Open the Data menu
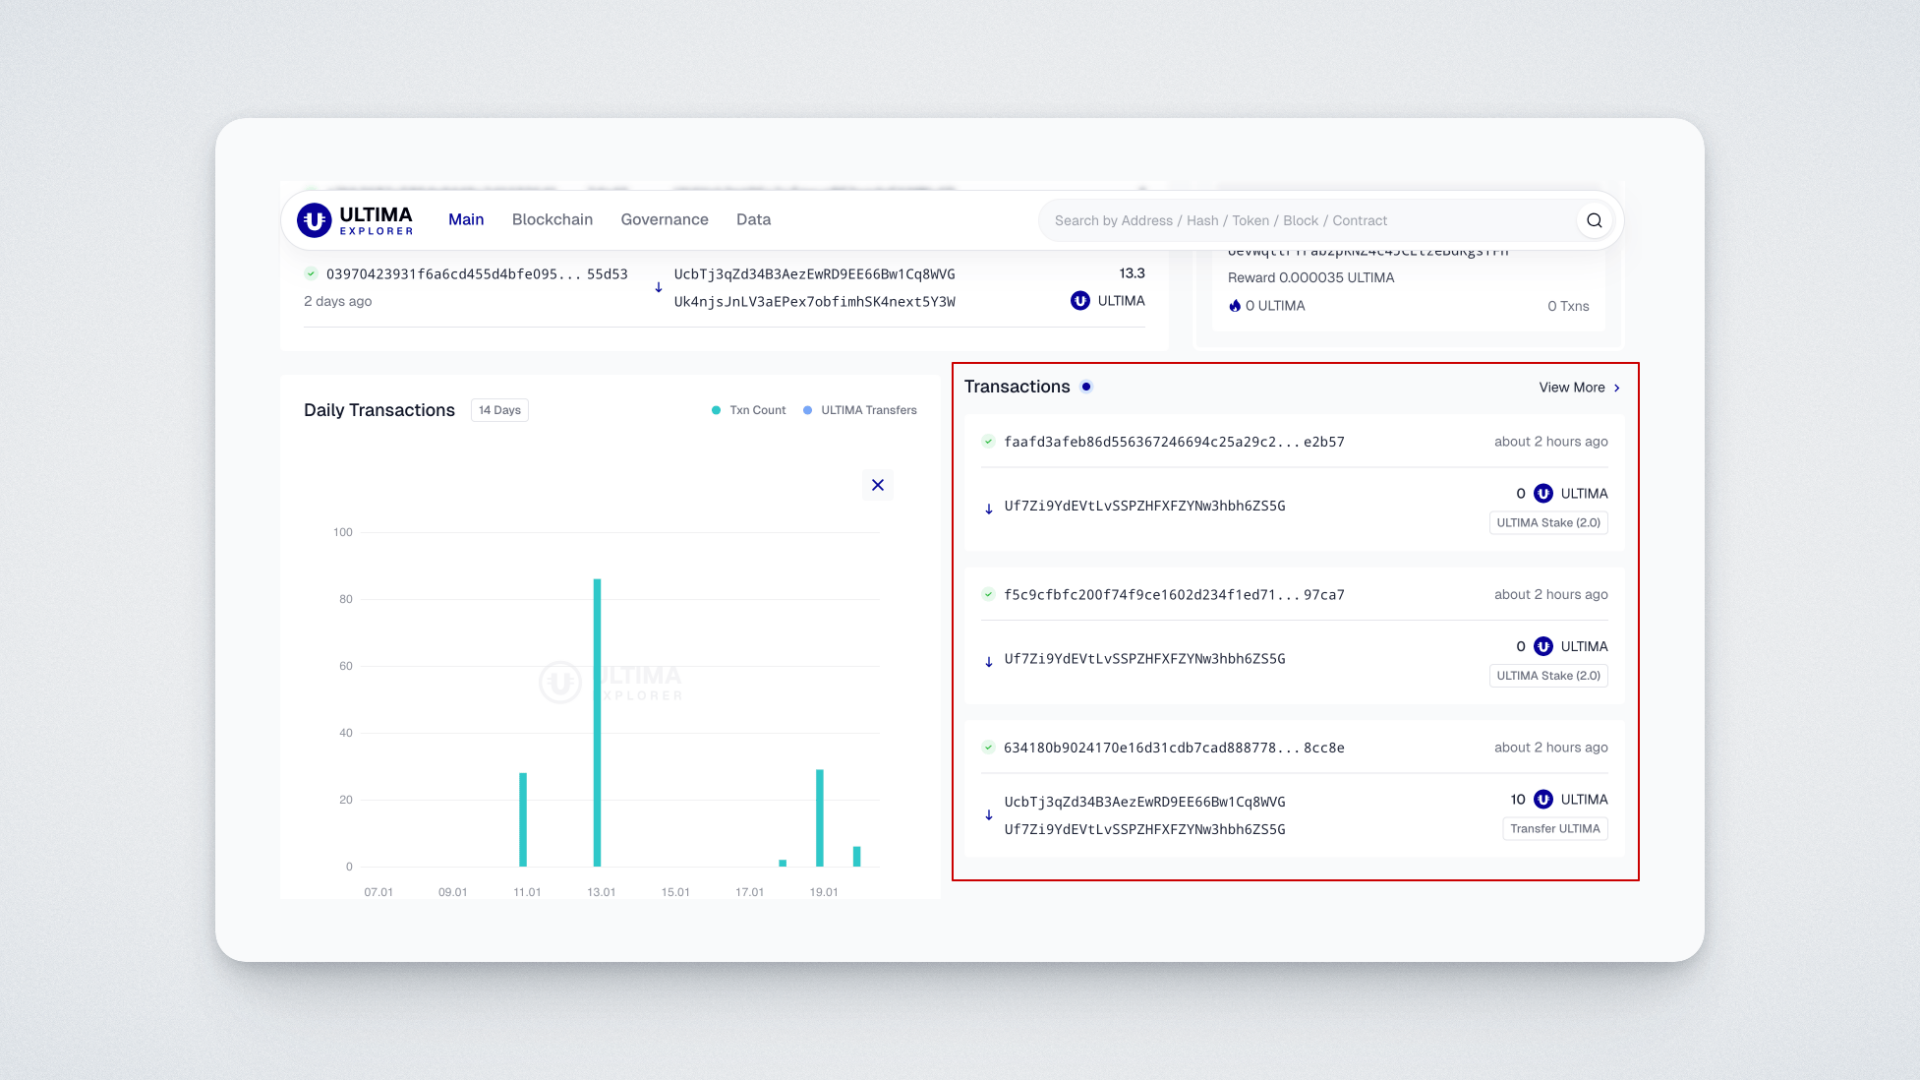 (x=753, y=219)
